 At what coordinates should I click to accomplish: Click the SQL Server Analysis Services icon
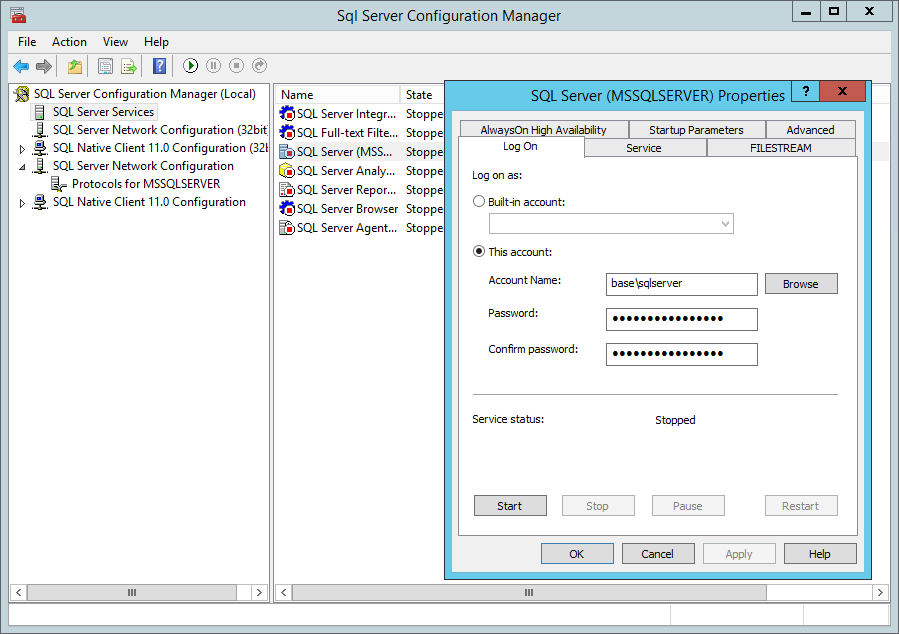coord(287,171)
